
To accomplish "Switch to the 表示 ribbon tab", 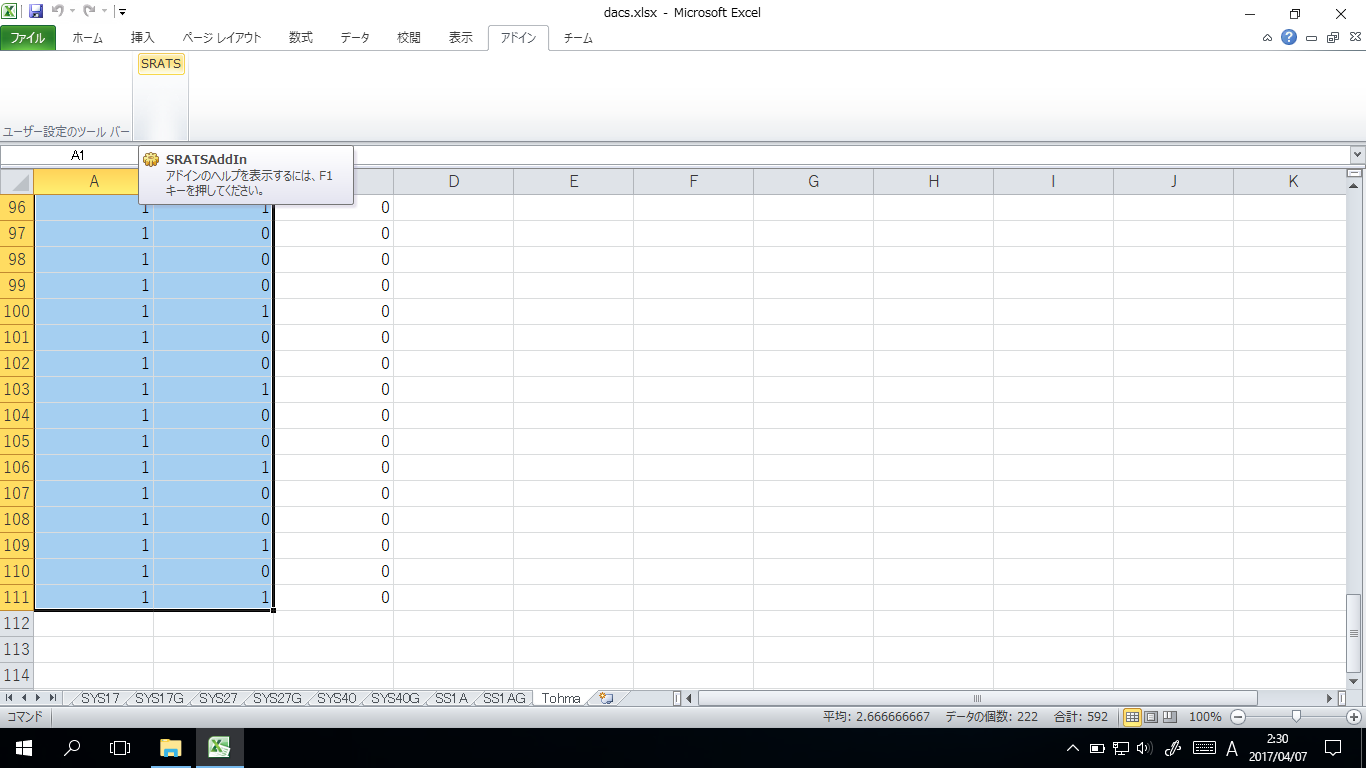I will coord(461,38).
